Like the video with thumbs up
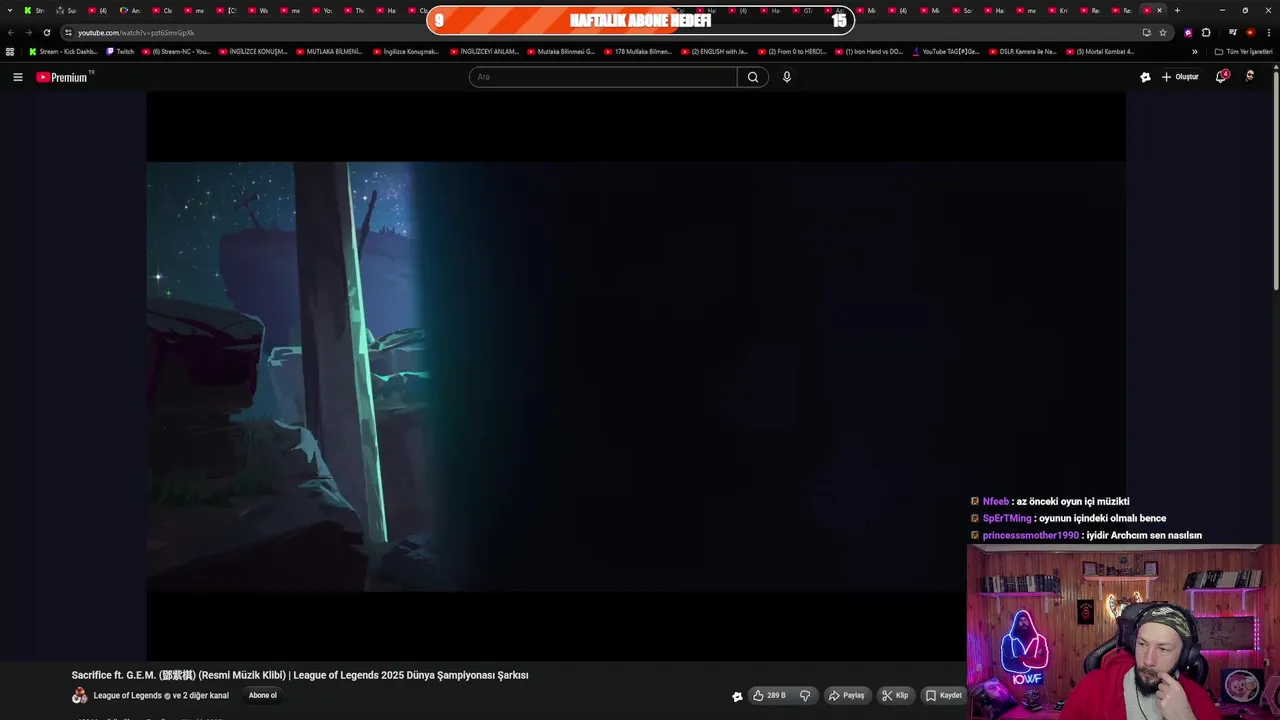 769,695
